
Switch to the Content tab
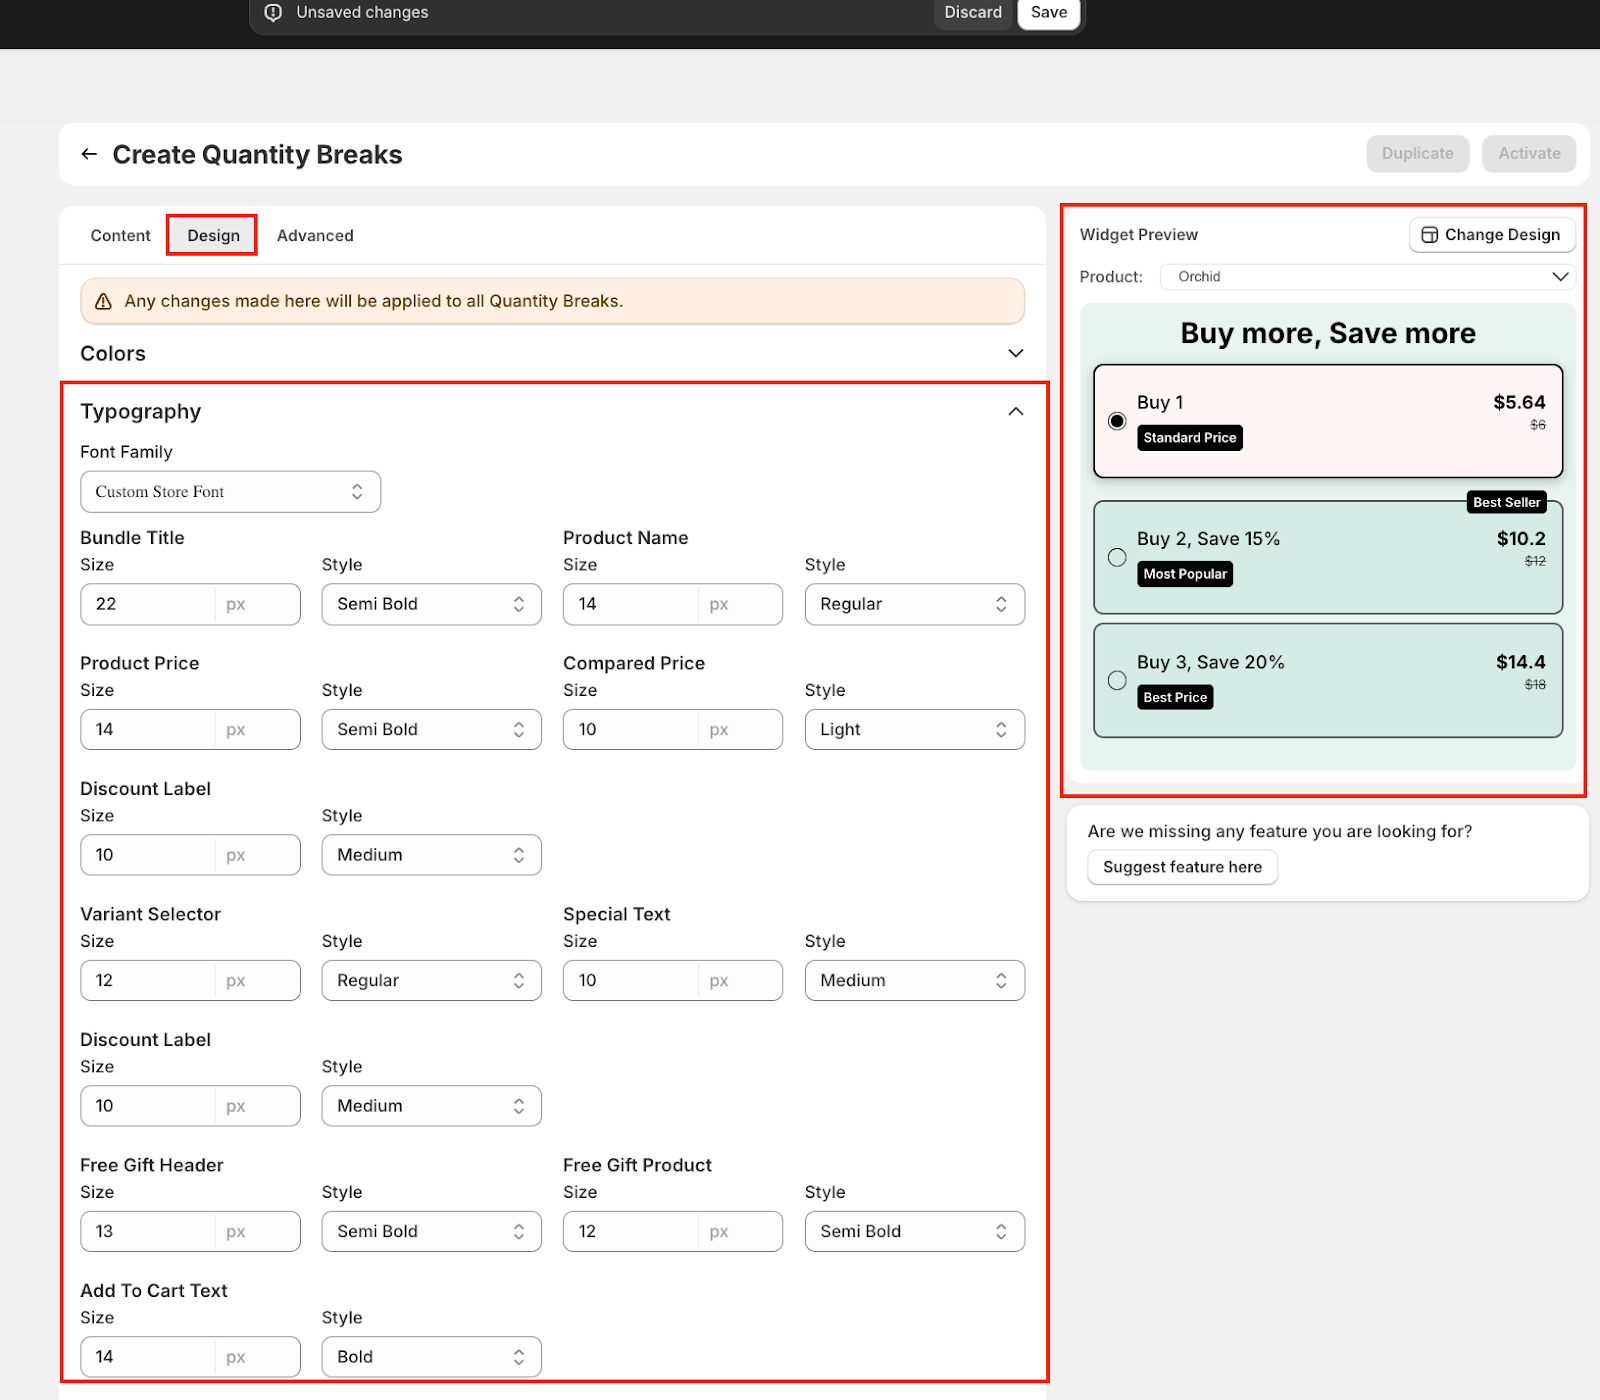click(120, 236)
